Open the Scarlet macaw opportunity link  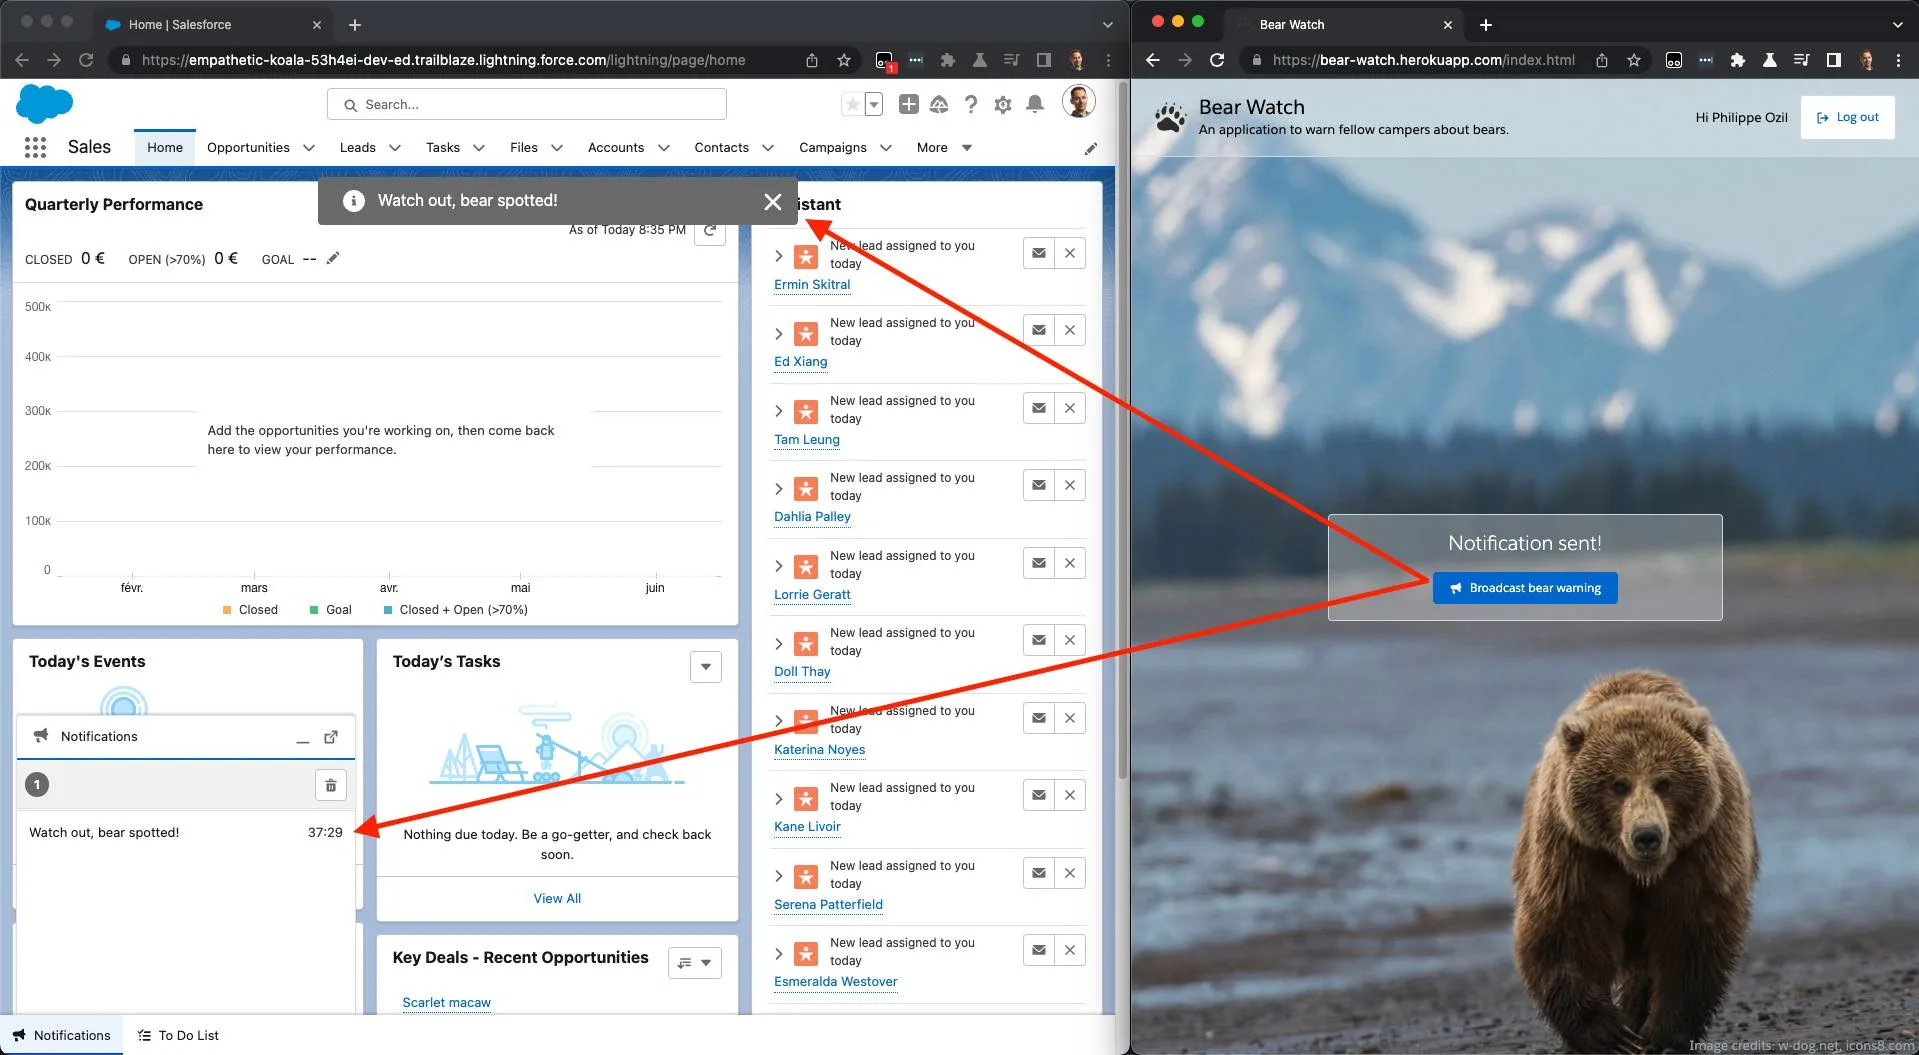point(446,1003)
